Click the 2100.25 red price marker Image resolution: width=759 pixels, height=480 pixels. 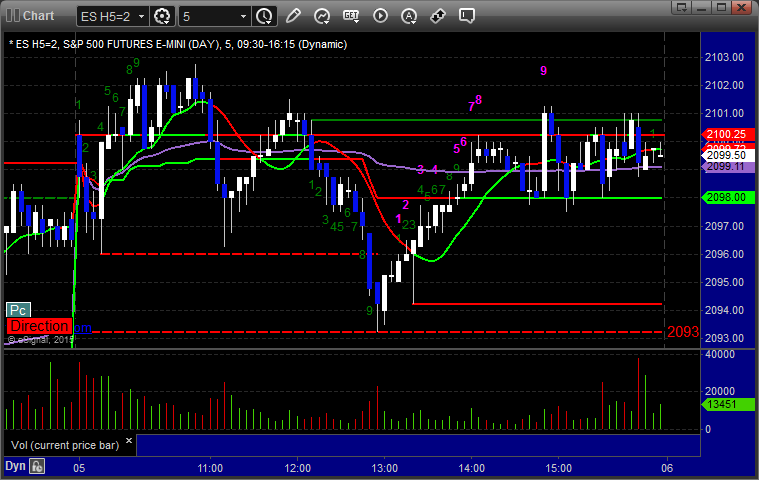coord(728,135)
